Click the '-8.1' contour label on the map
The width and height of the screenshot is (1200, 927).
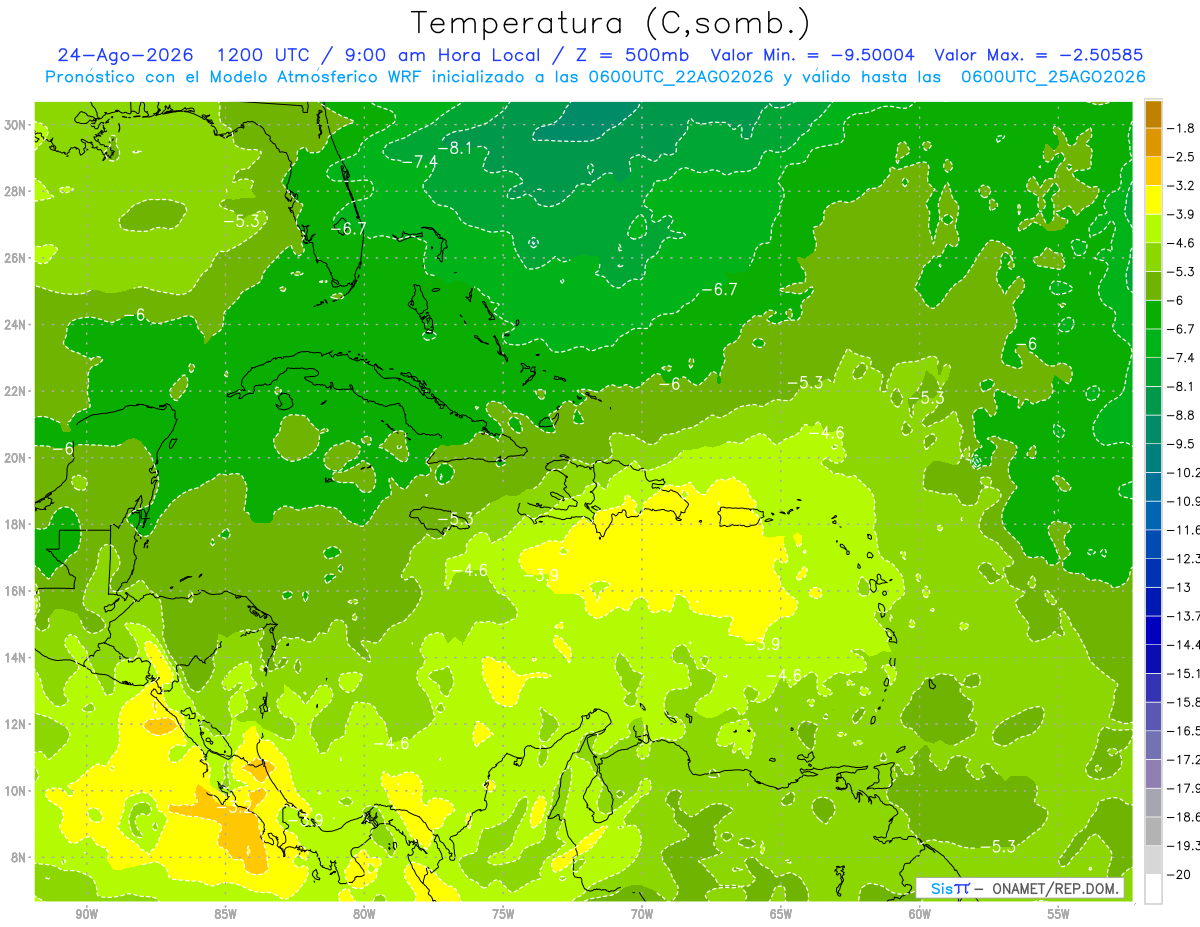click(458, 148)
